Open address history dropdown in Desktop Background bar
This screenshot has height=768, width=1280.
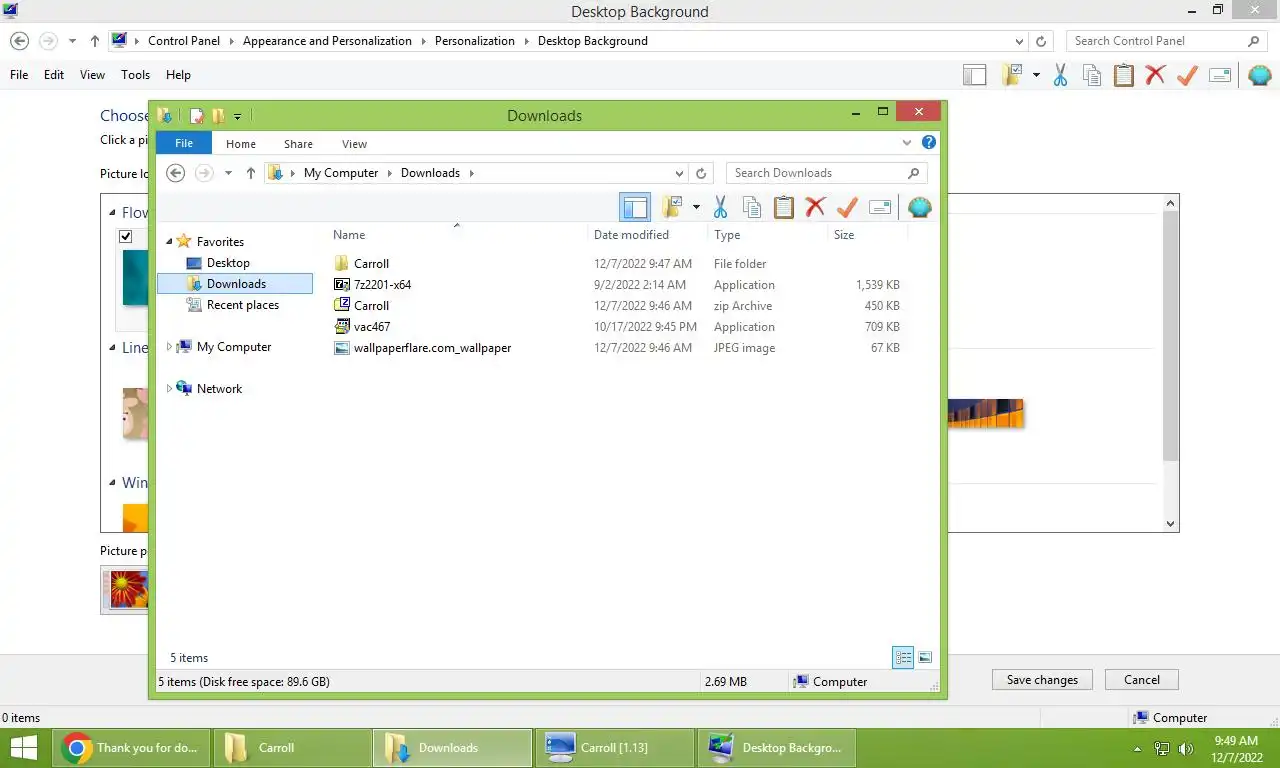pos(1019,41)
